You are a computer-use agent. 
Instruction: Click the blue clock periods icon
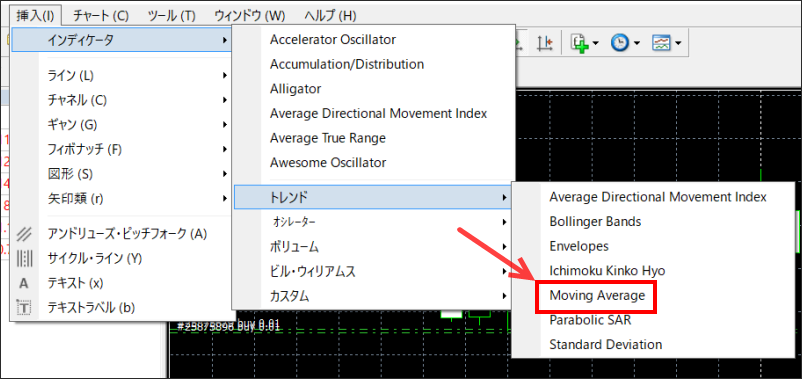pyautogui.click(x=620, y=43)
